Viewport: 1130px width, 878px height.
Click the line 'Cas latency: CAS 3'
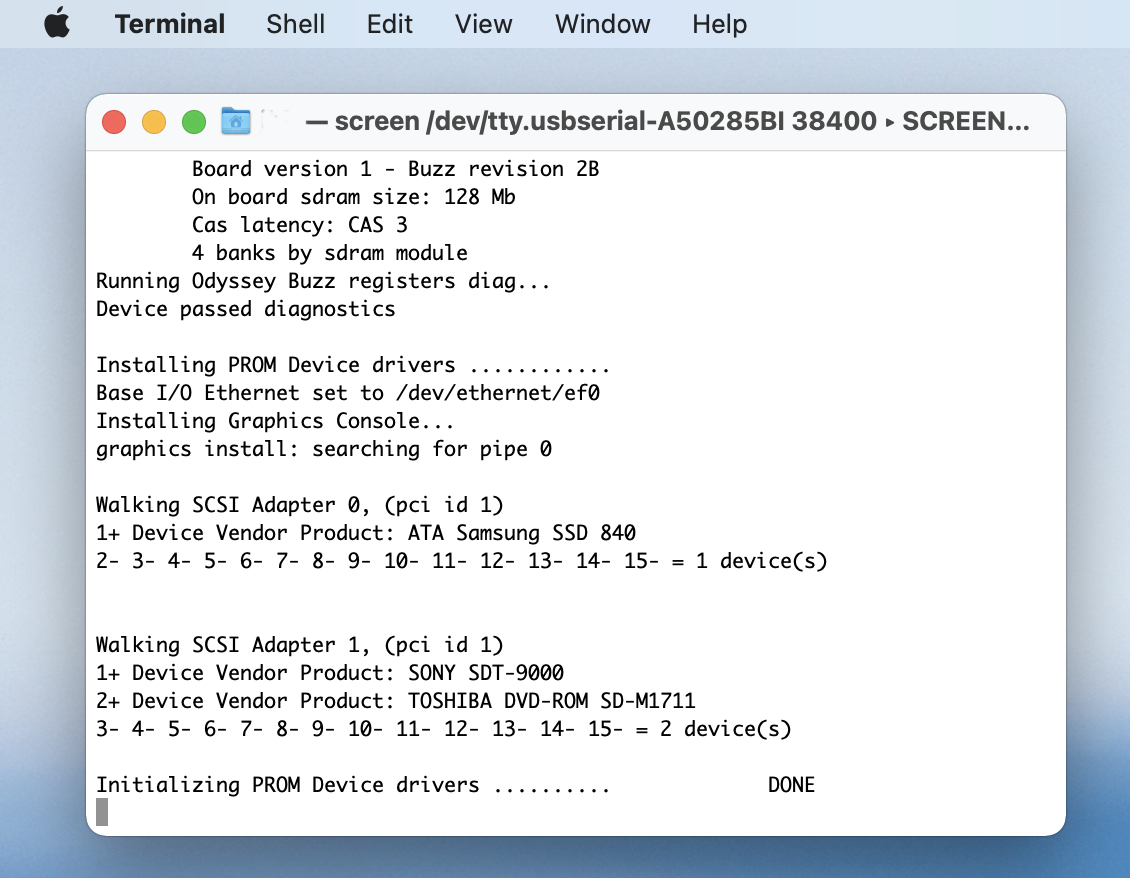click(x=299, y=225)
